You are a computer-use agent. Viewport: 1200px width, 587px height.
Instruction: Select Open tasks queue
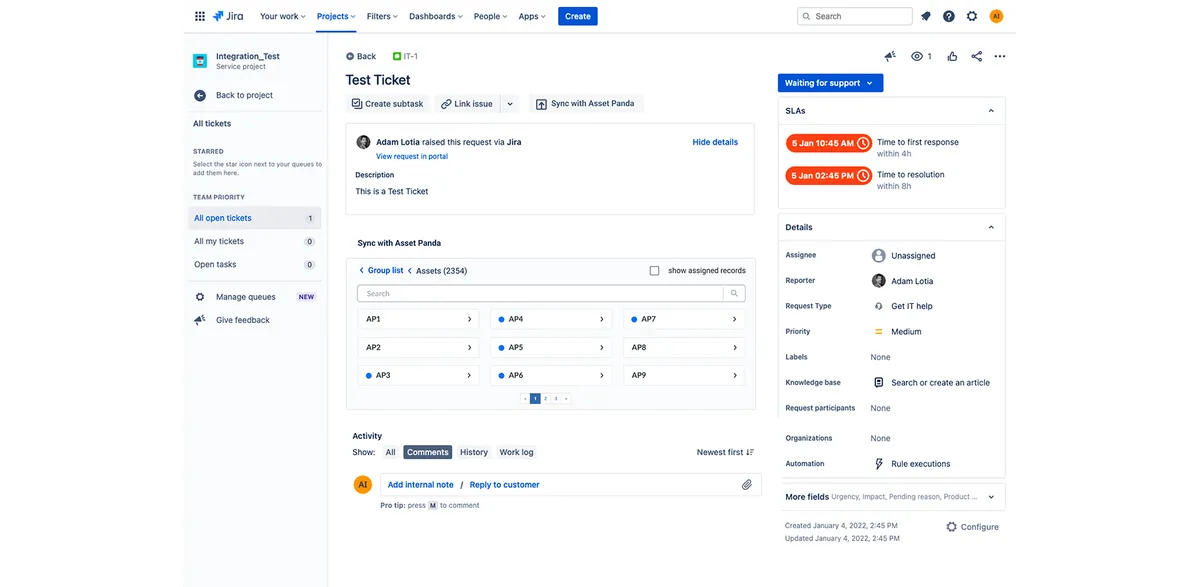[x=255, y=265]
